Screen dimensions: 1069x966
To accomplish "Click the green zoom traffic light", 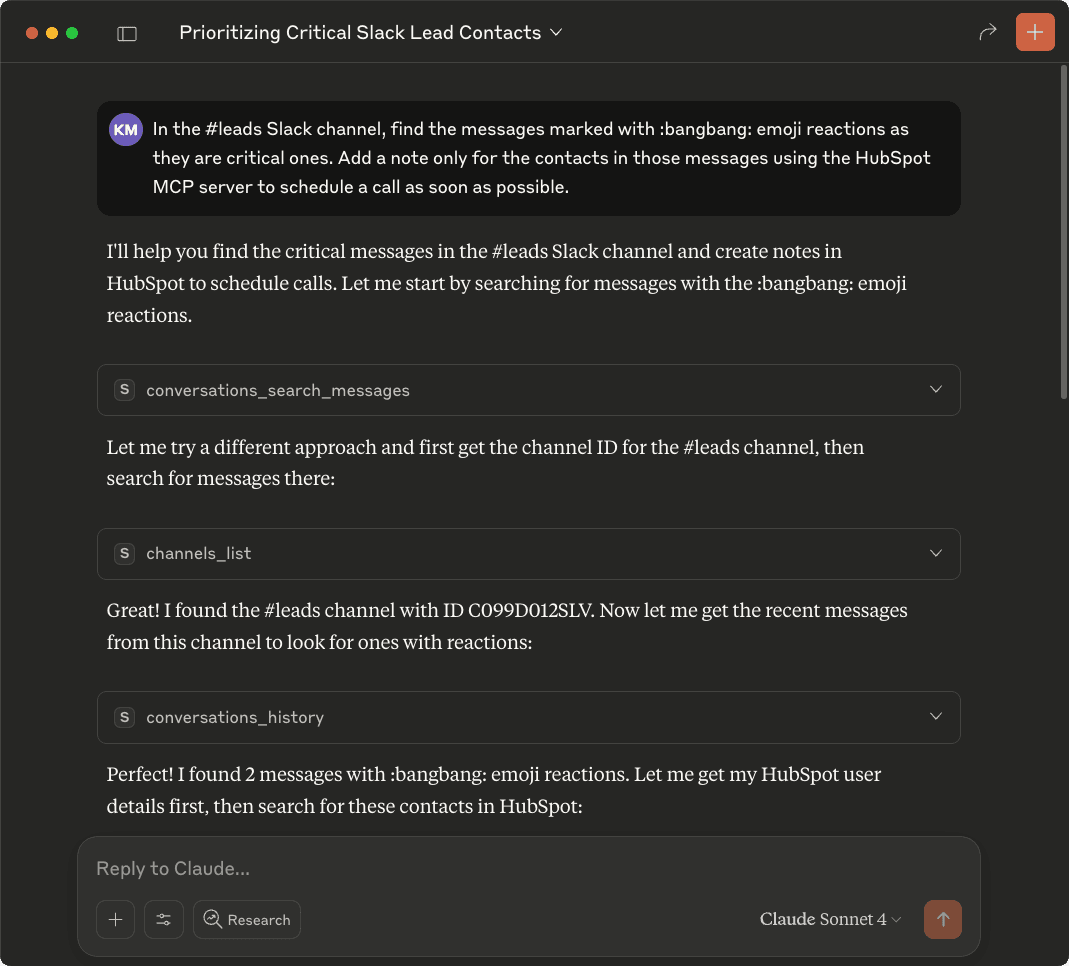I will 70,32.
